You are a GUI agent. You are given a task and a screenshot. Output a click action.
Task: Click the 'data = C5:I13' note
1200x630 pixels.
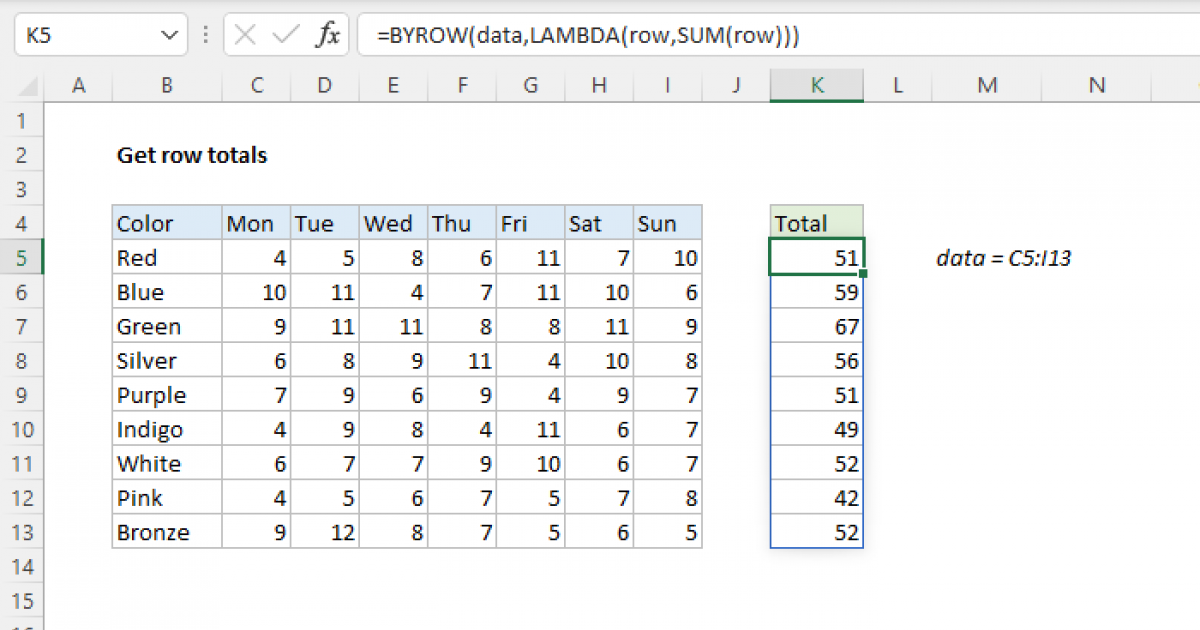tap(1004, 258)
